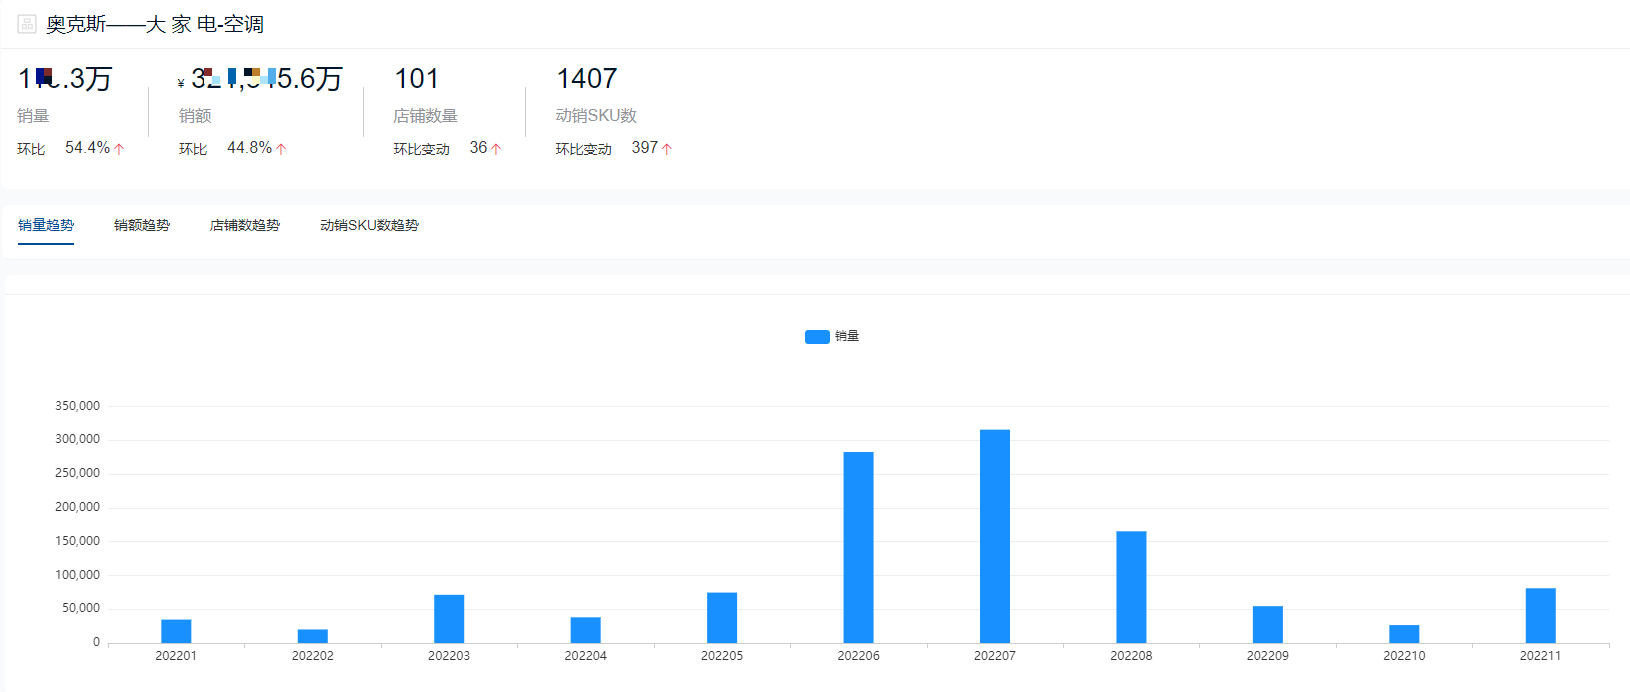Click the 202208 sales bar

(x=1131, y=587)
